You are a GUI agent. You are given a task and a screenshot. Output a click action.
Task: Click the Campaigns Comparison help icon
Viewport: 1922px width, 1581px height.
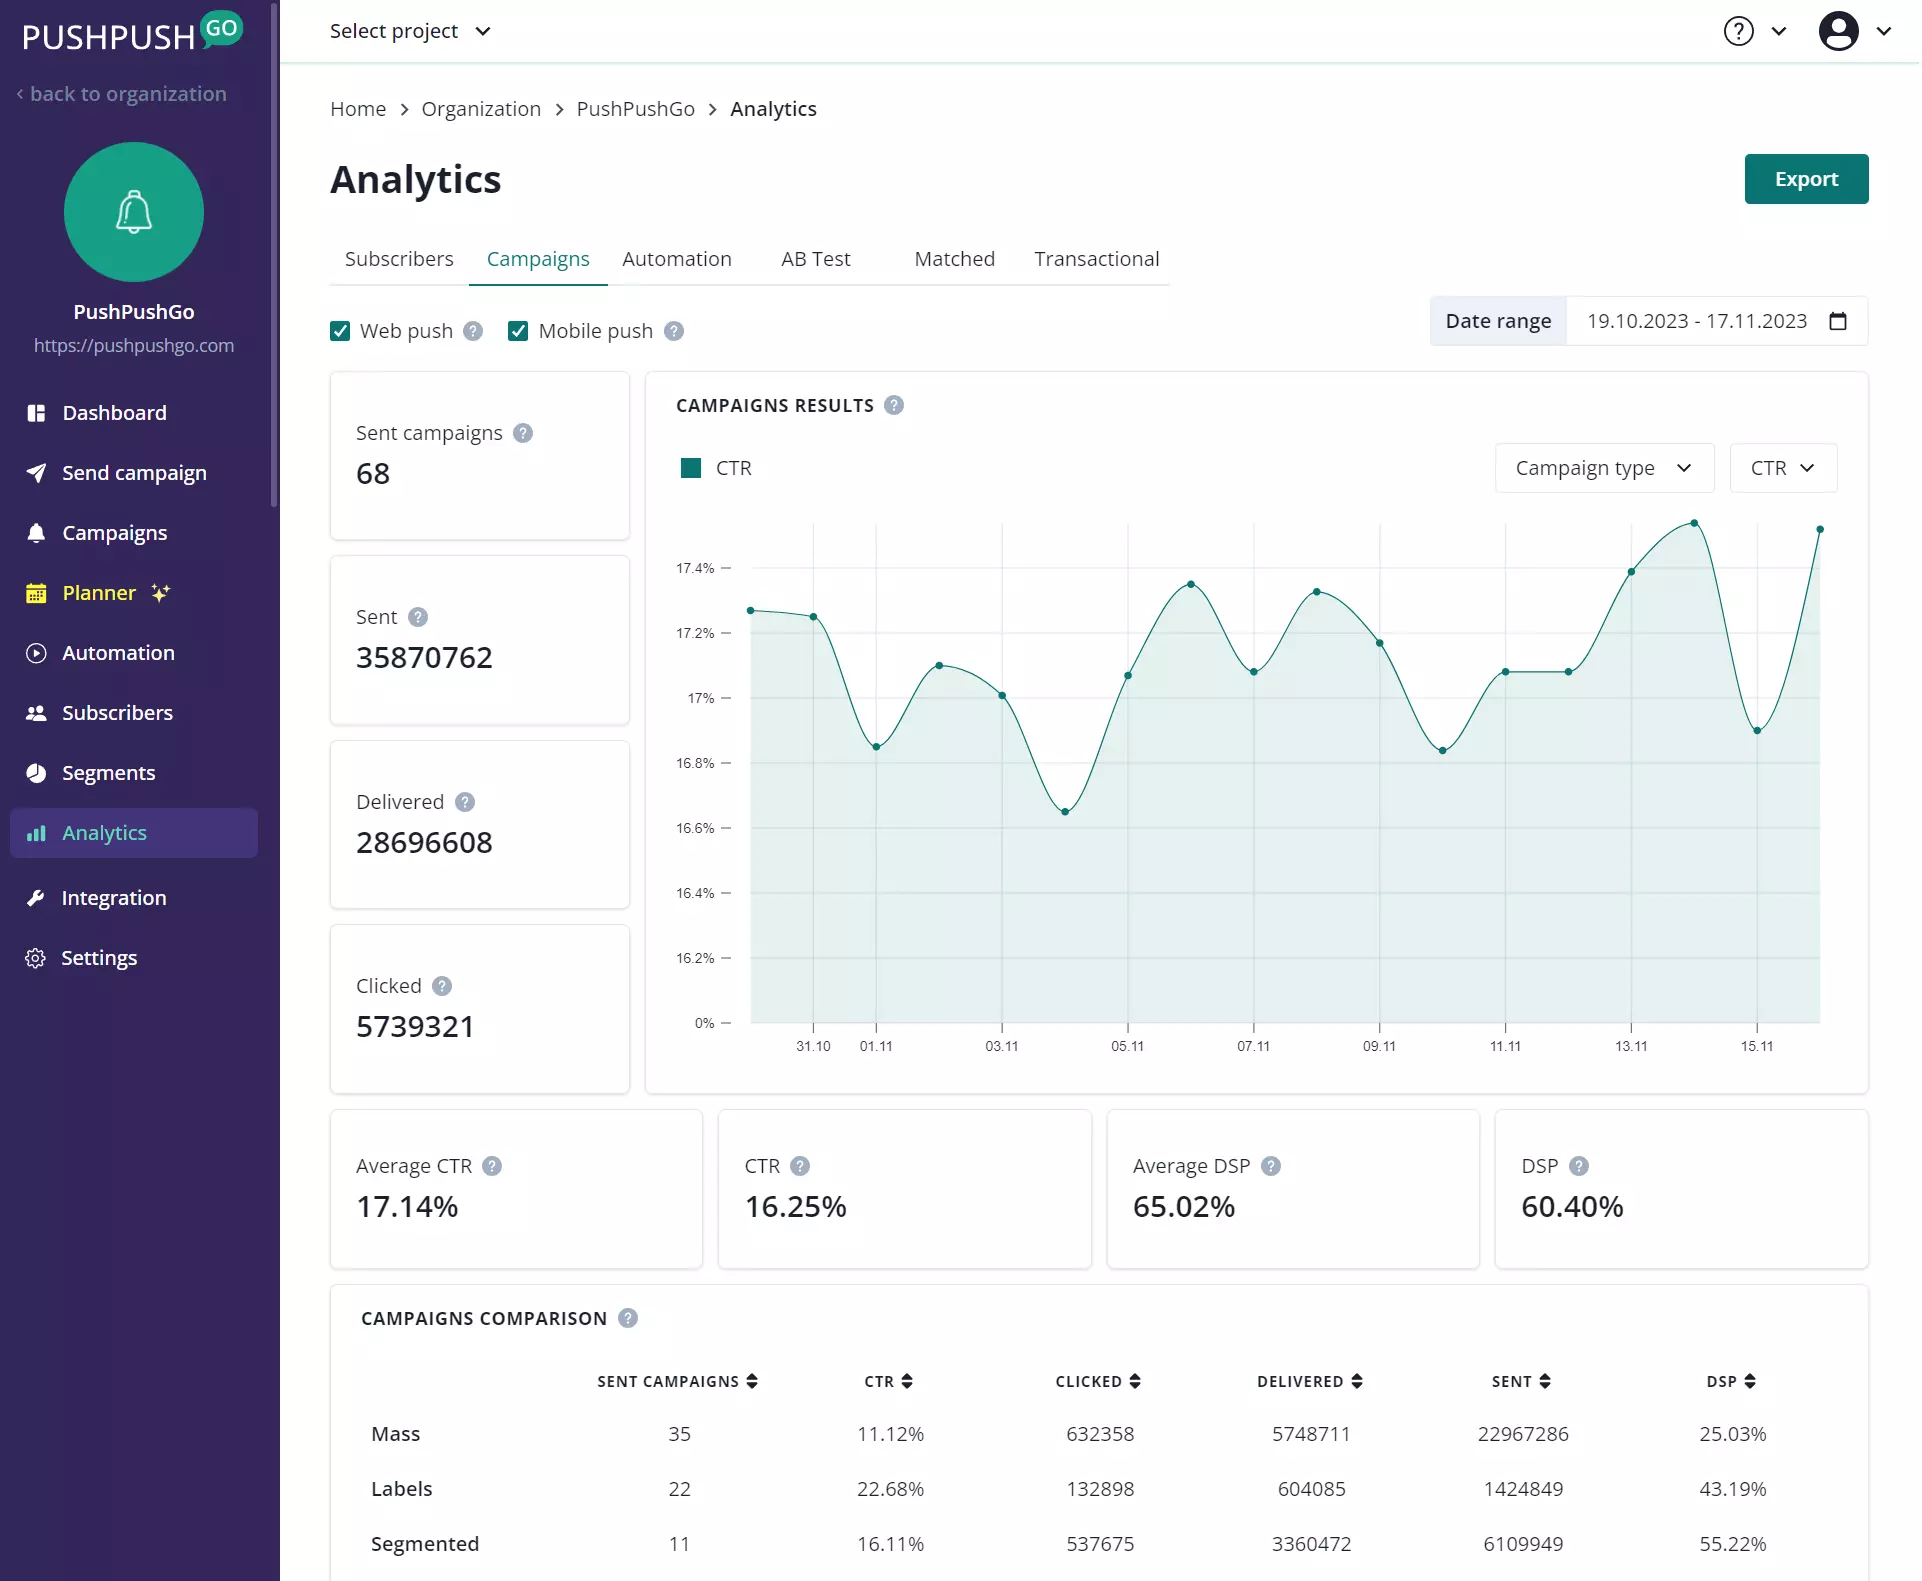tap(628, 1318)
